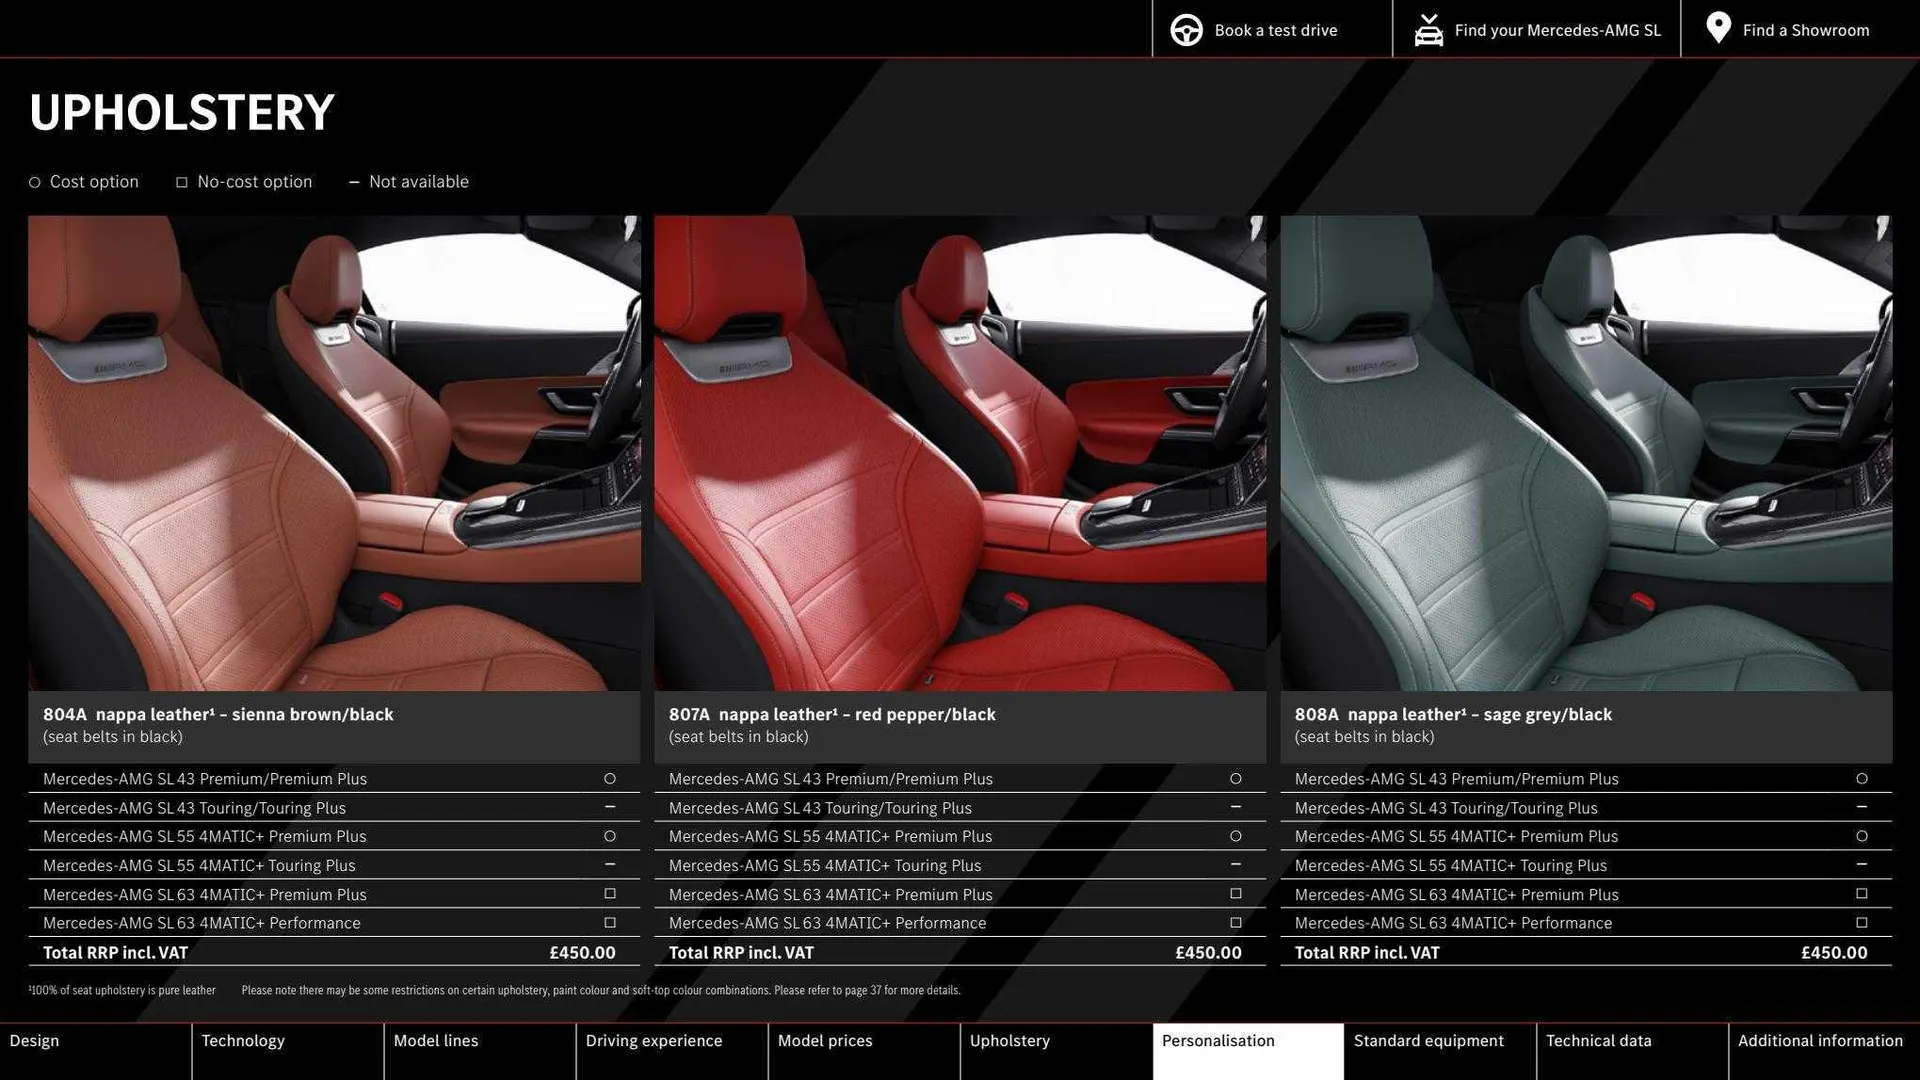Click the Not available dash symbol in the legend
Image resolution: width=1920 pixels, height=1080 pixels.
point(354,182)
